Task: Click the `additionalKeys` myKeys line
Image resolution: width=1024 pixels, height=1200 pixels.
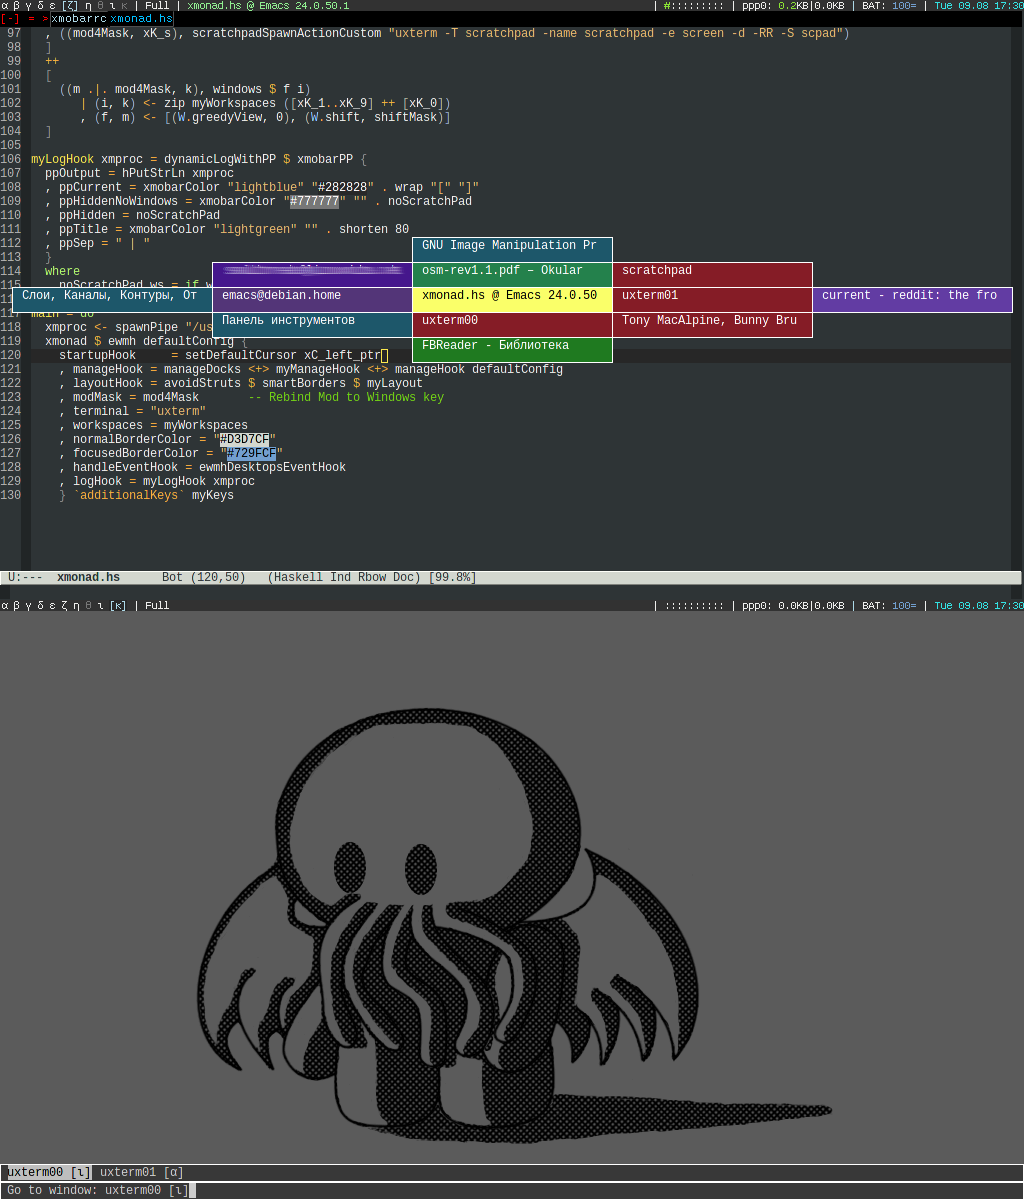Action: 146,495
